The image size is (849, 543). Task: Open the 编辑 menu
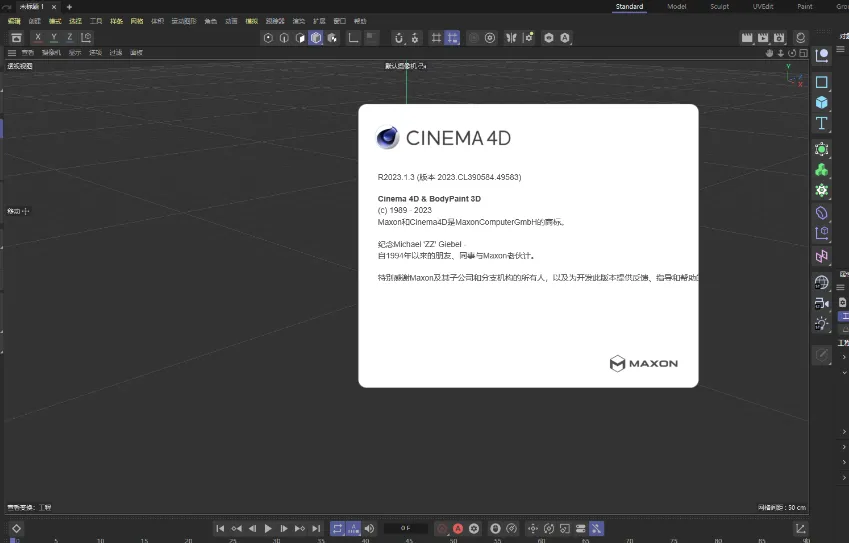14,21
